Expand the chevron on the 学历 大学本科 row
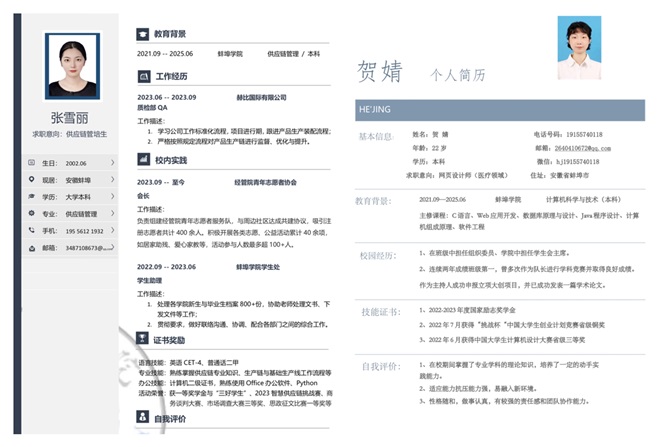672x447 pixels. [112, 197]
